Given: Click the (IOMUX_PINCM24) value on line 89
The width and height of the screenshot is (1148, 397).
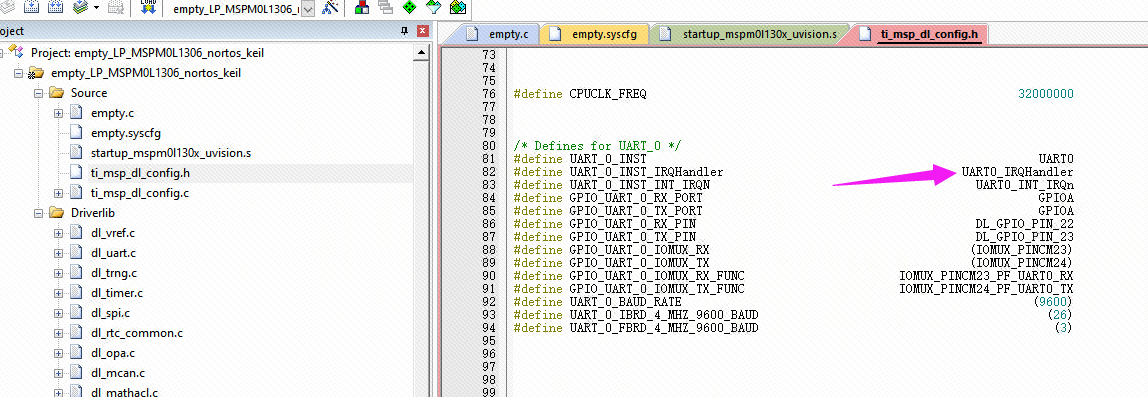Looking at the screenshot, I should tap(1022, 263).
